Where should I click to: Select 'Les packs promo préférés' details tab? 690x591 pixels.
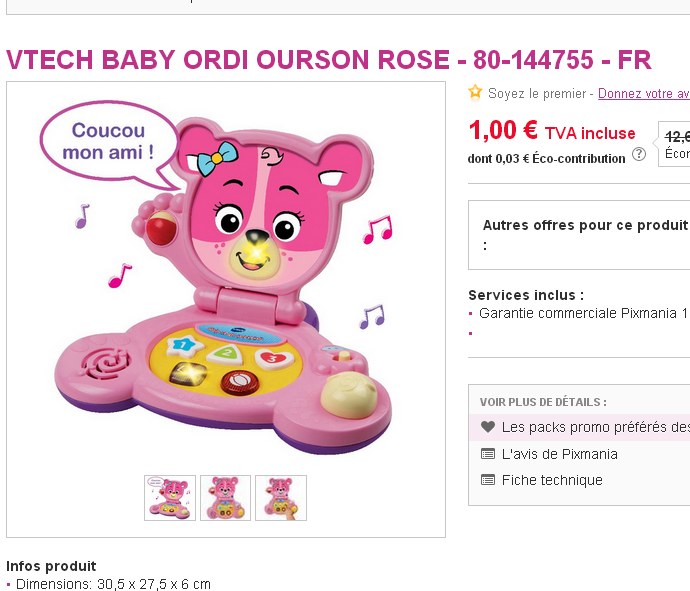point(595,427)
